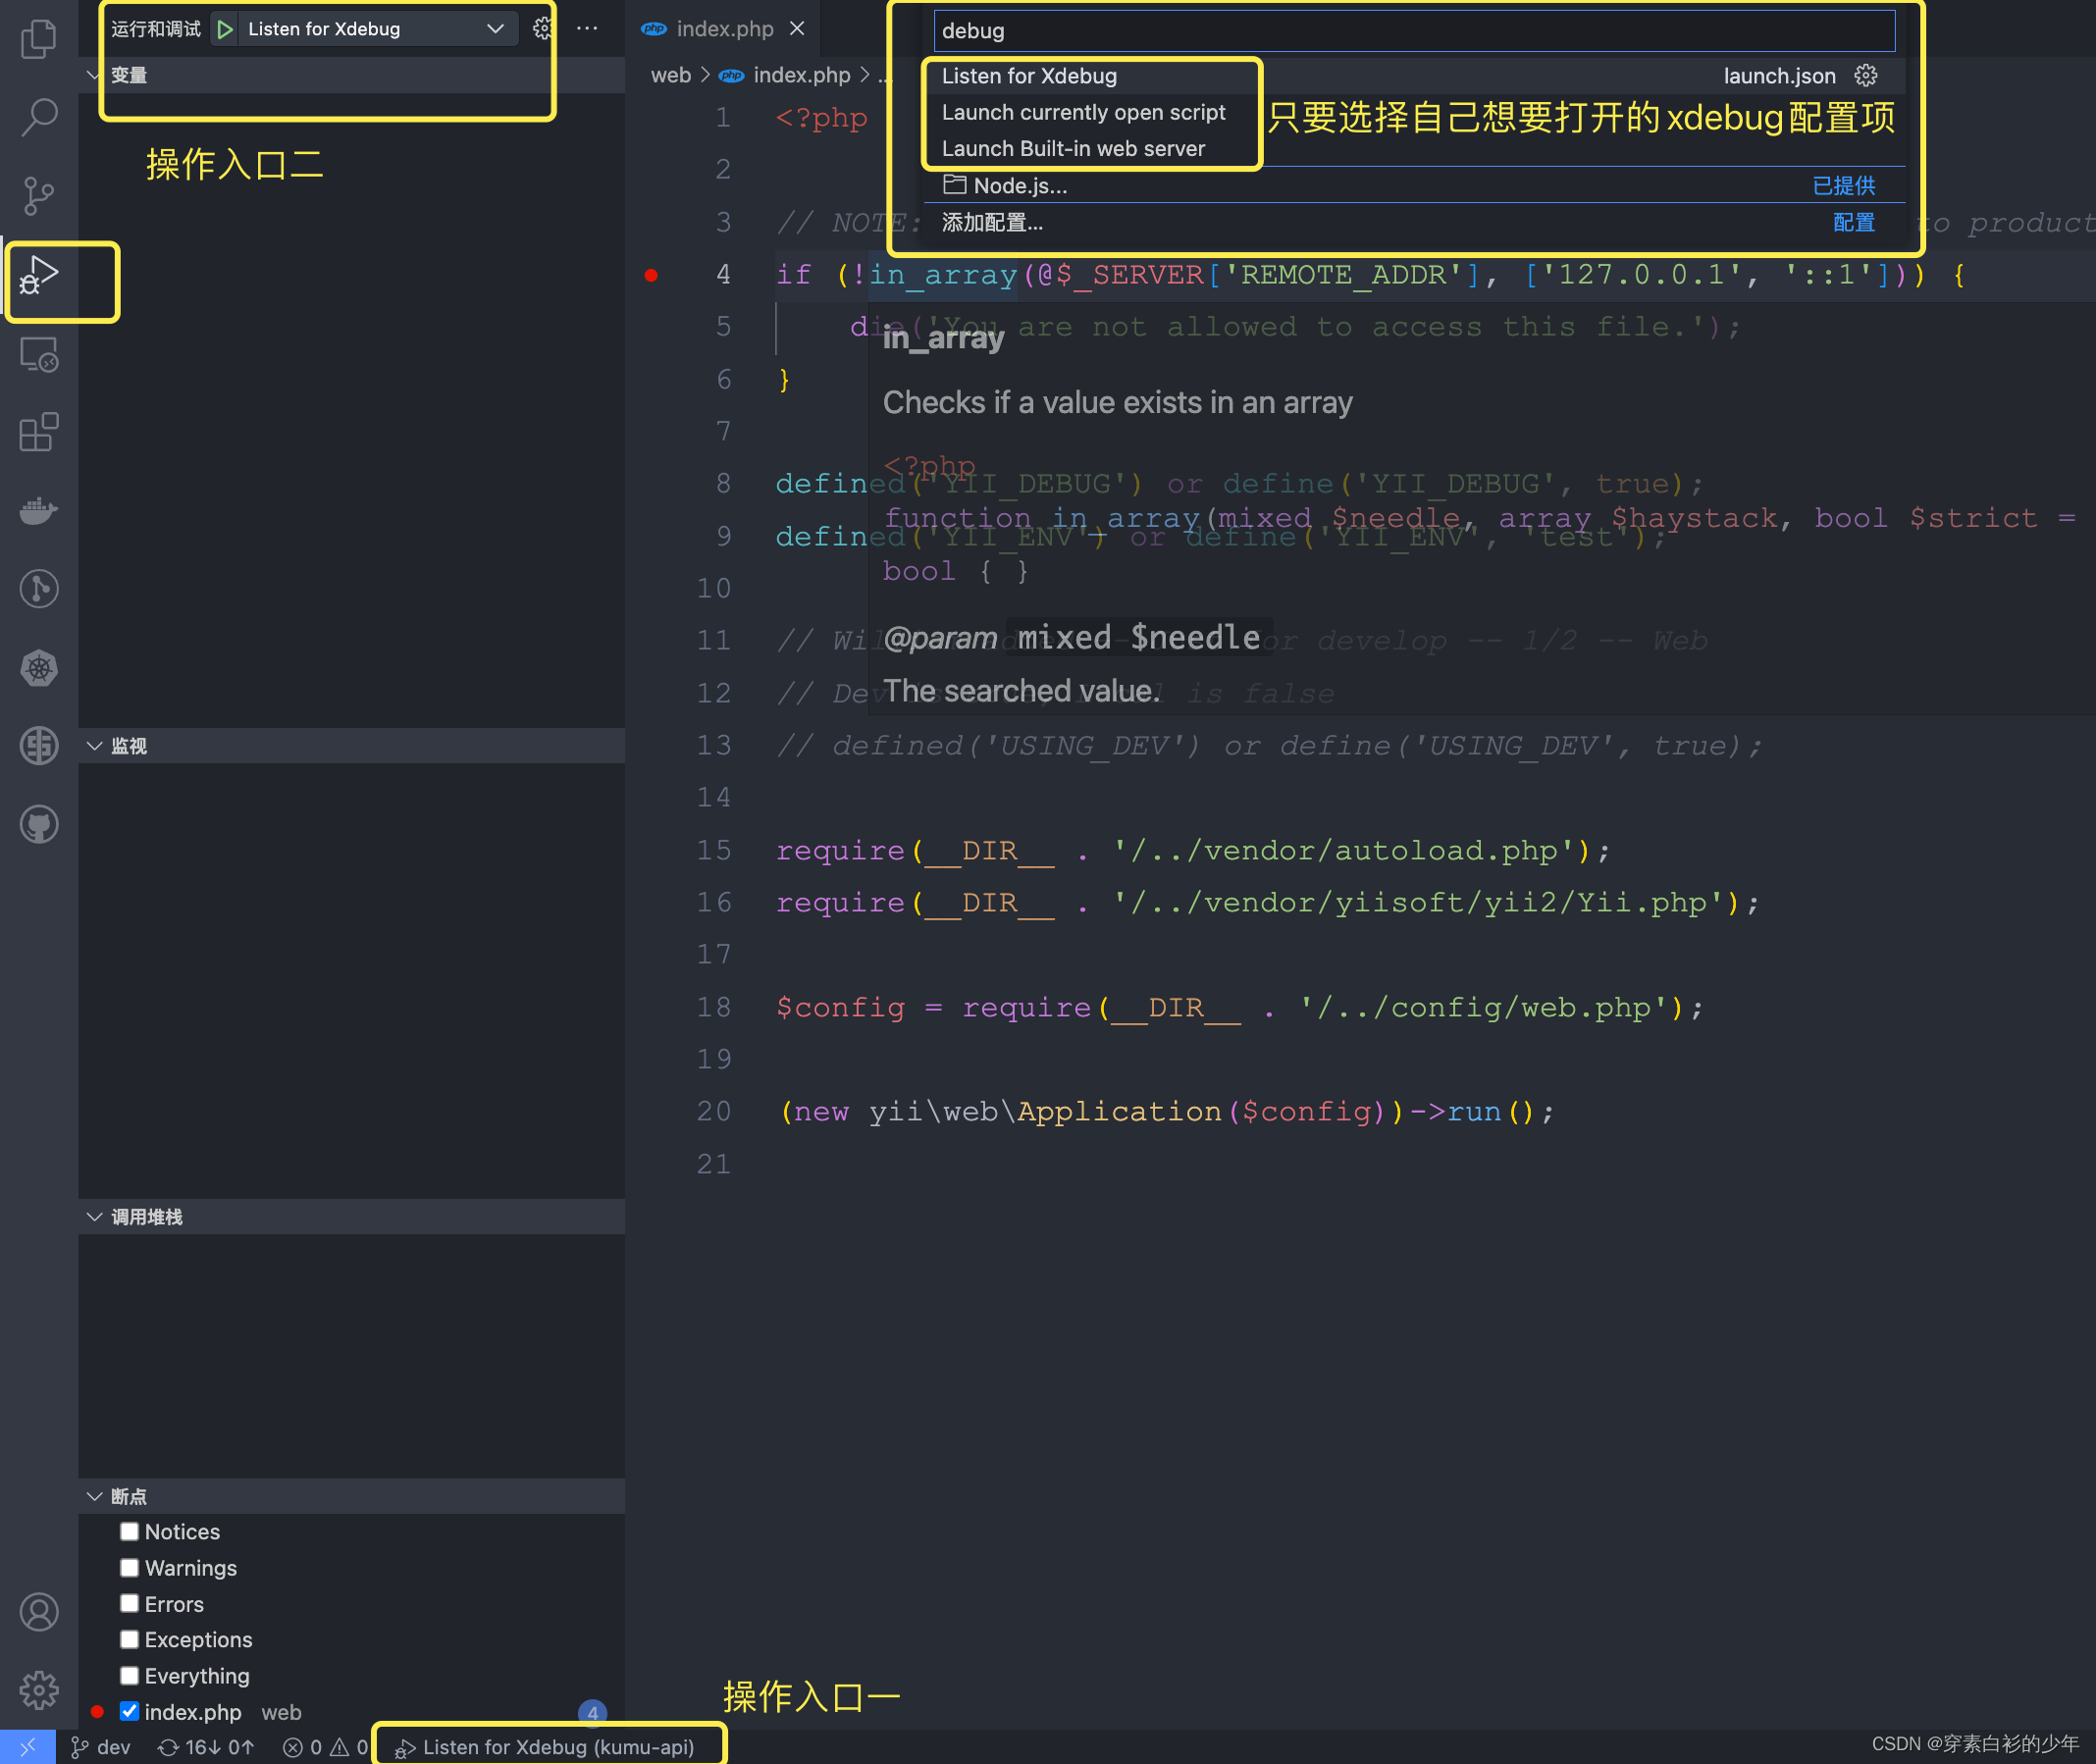Open Source Control view

(x=38, y=196)
